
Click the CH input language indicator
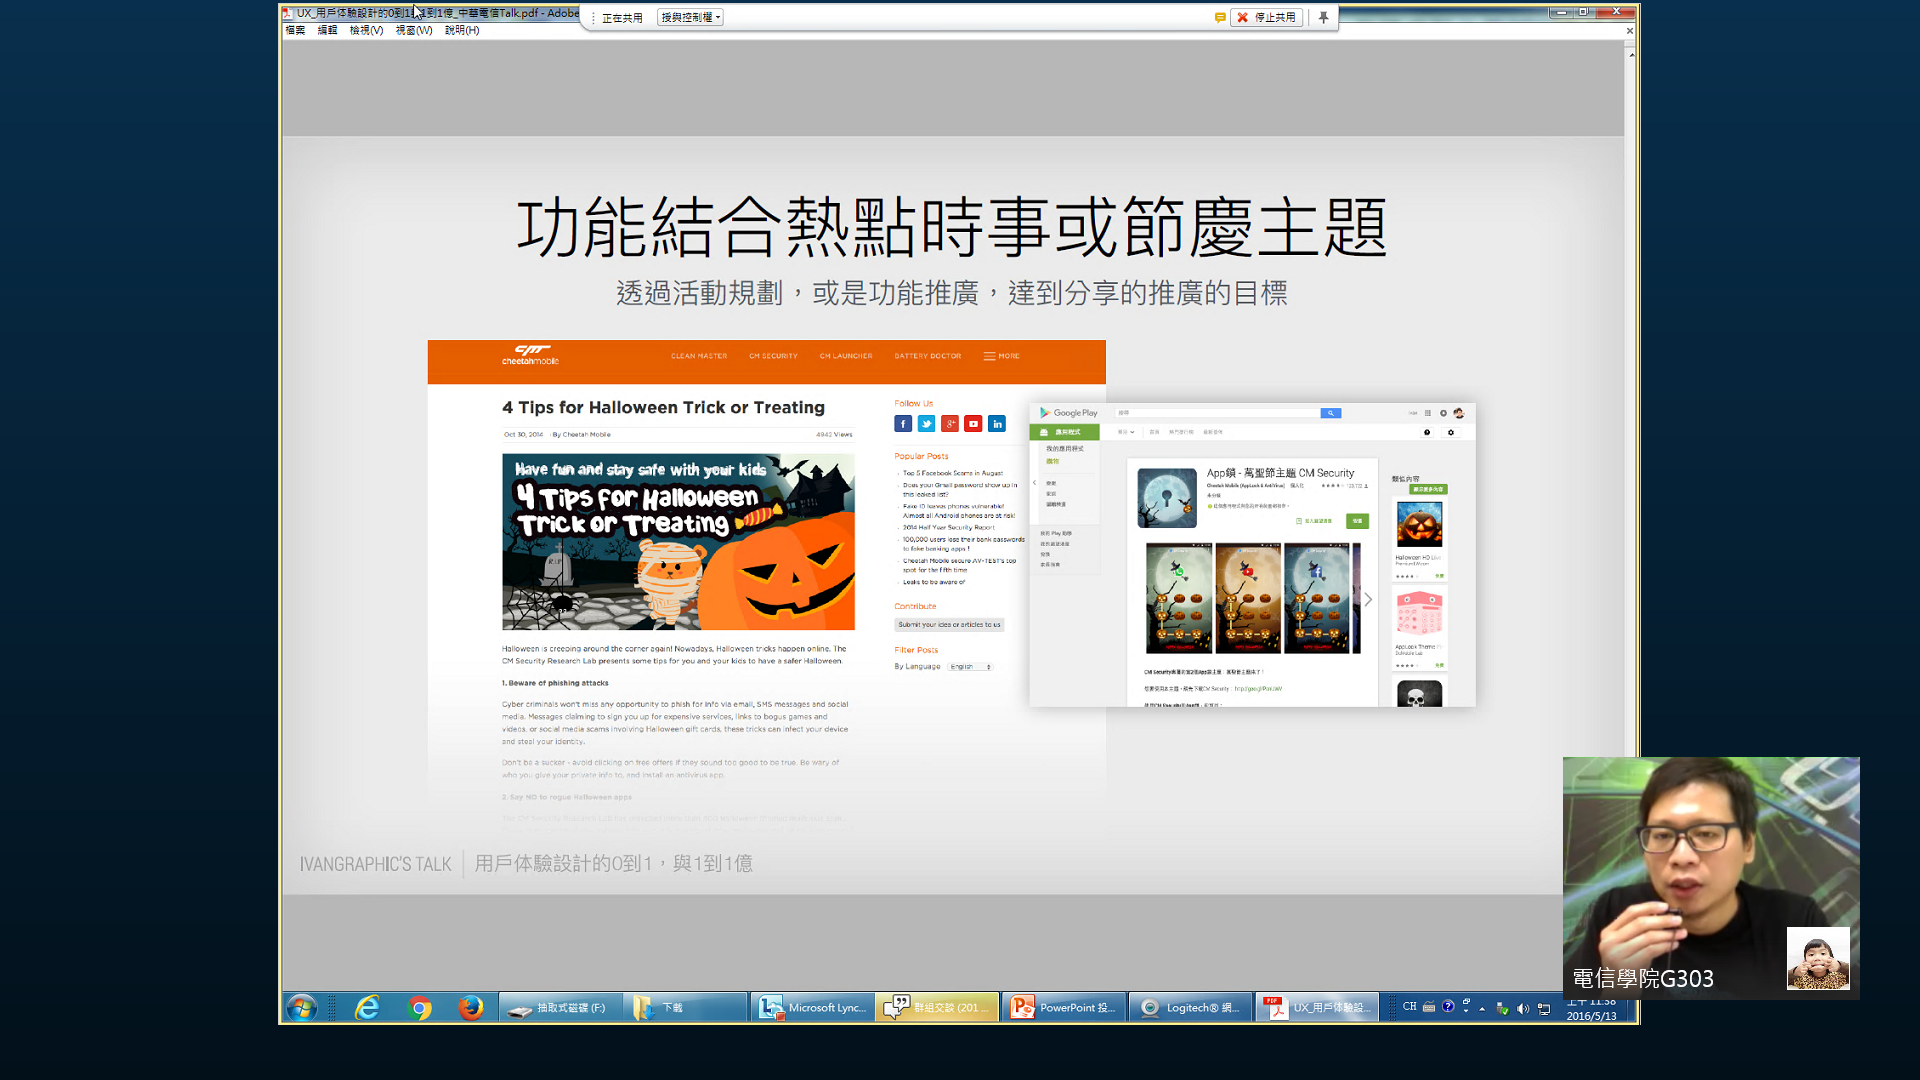pos(1409,1007)
